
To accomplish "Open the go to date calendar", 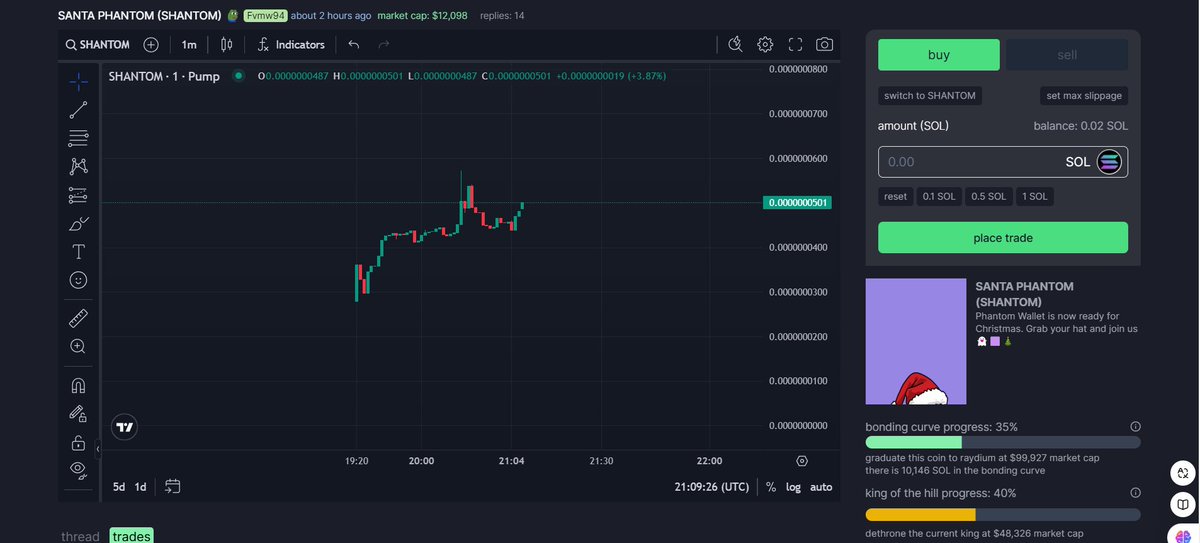I will [x=173, y=487].
